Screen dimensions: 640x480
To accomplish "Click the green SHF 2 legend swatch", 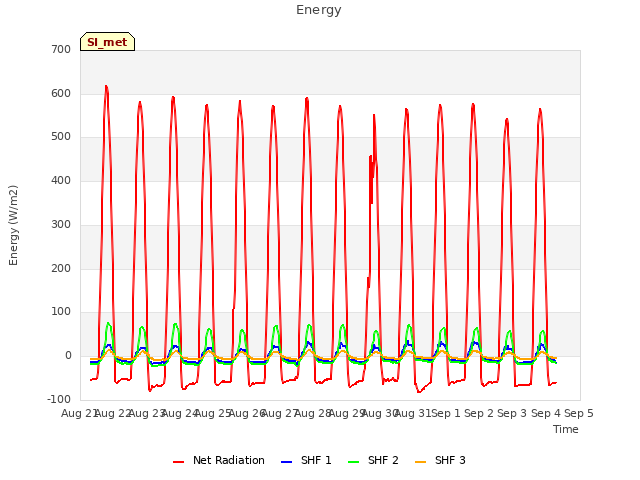I will (353, 462).
